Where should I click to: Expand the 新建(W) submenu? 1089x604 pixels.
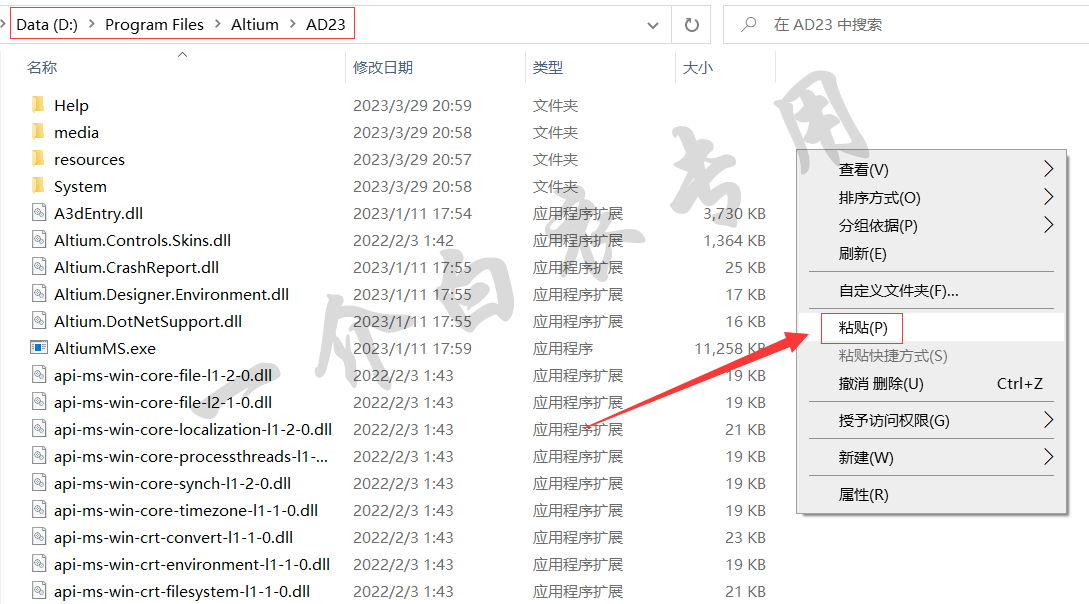click(1049, 457)
